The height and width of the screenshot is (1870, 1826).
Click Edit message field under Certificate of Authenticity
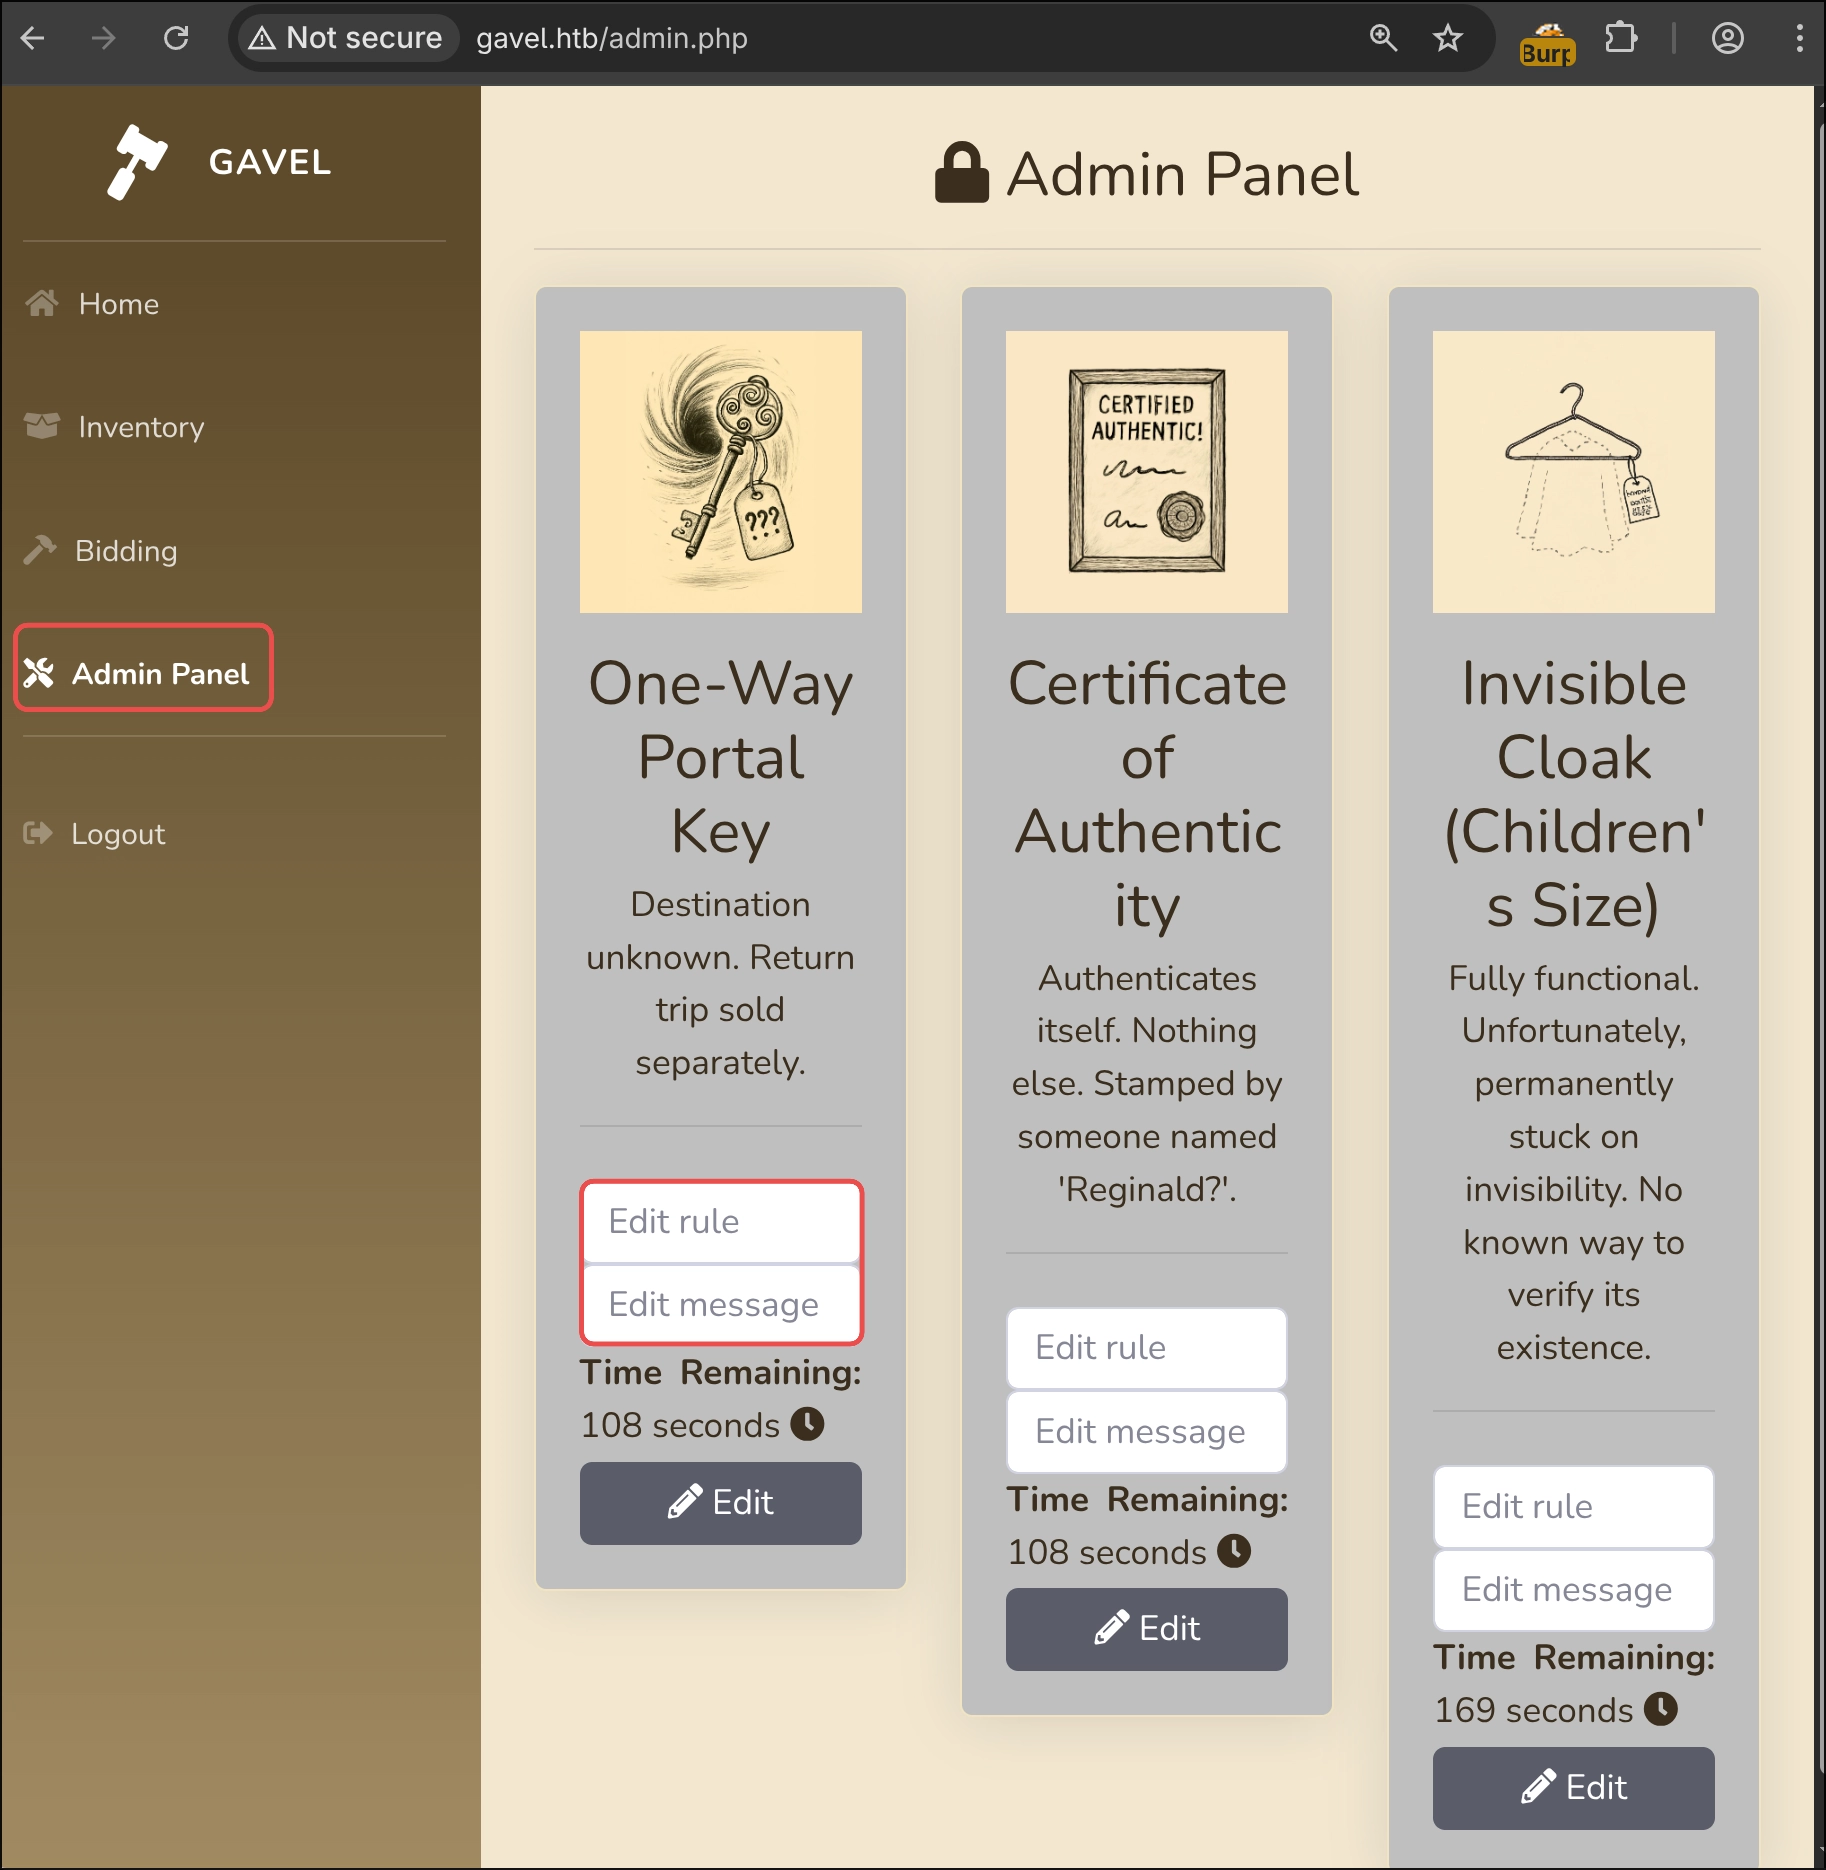pos(1146,1432)
